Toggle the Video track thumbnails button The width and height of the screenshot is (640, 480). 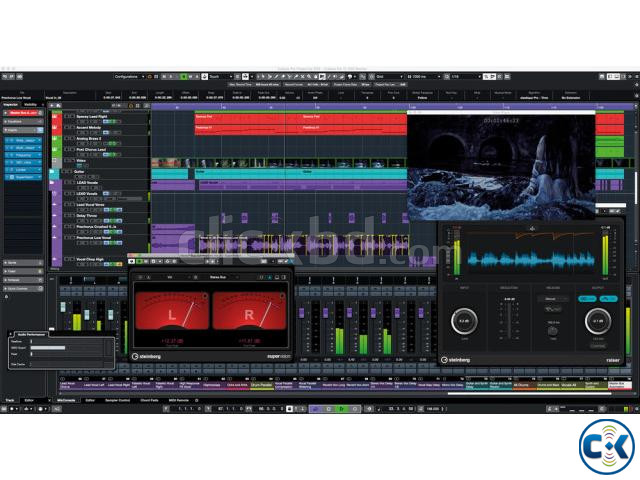pos(80,166)
